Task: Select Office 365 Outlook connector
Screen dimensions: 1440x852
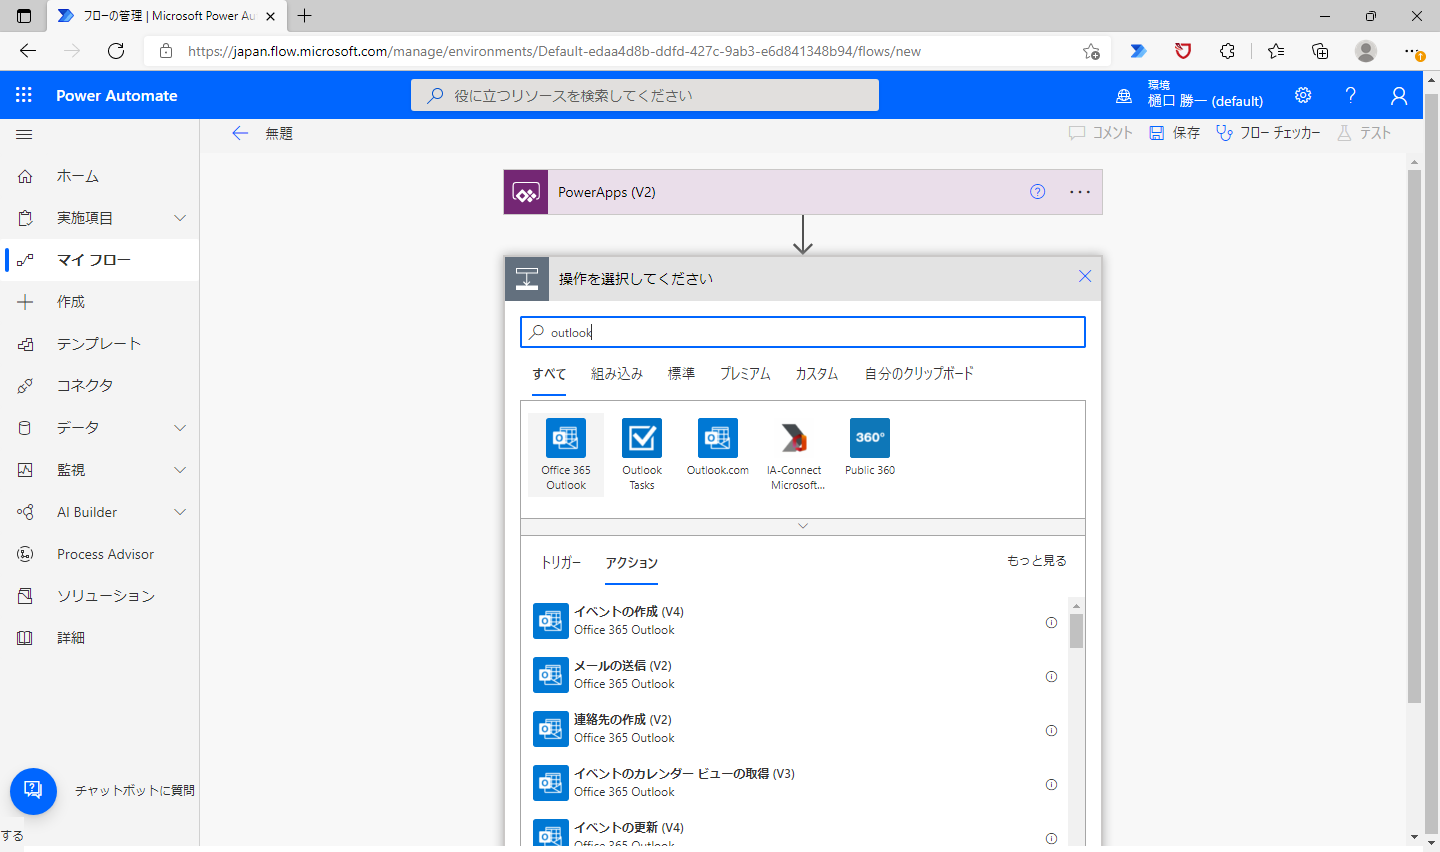Action: pyautogui.click(x=566, y=455)
